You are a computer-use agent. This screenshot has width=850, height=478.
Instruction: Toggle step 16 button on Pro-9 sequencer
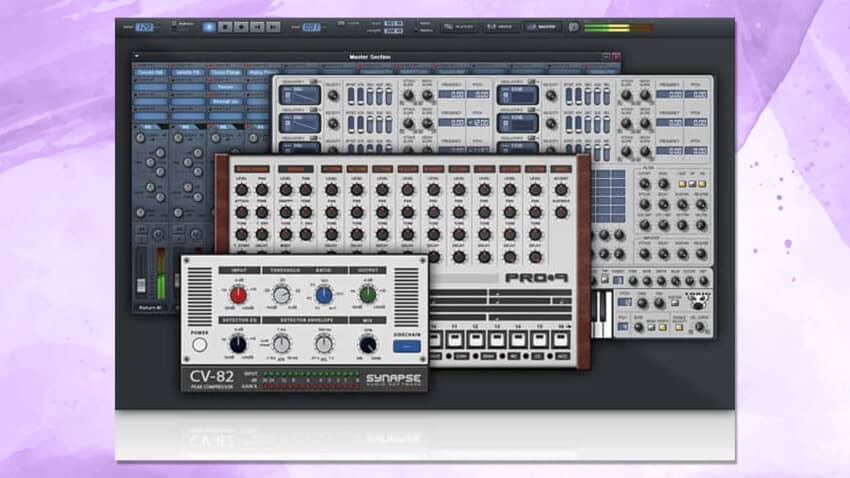pyautogui.click(x=561, y=340)
